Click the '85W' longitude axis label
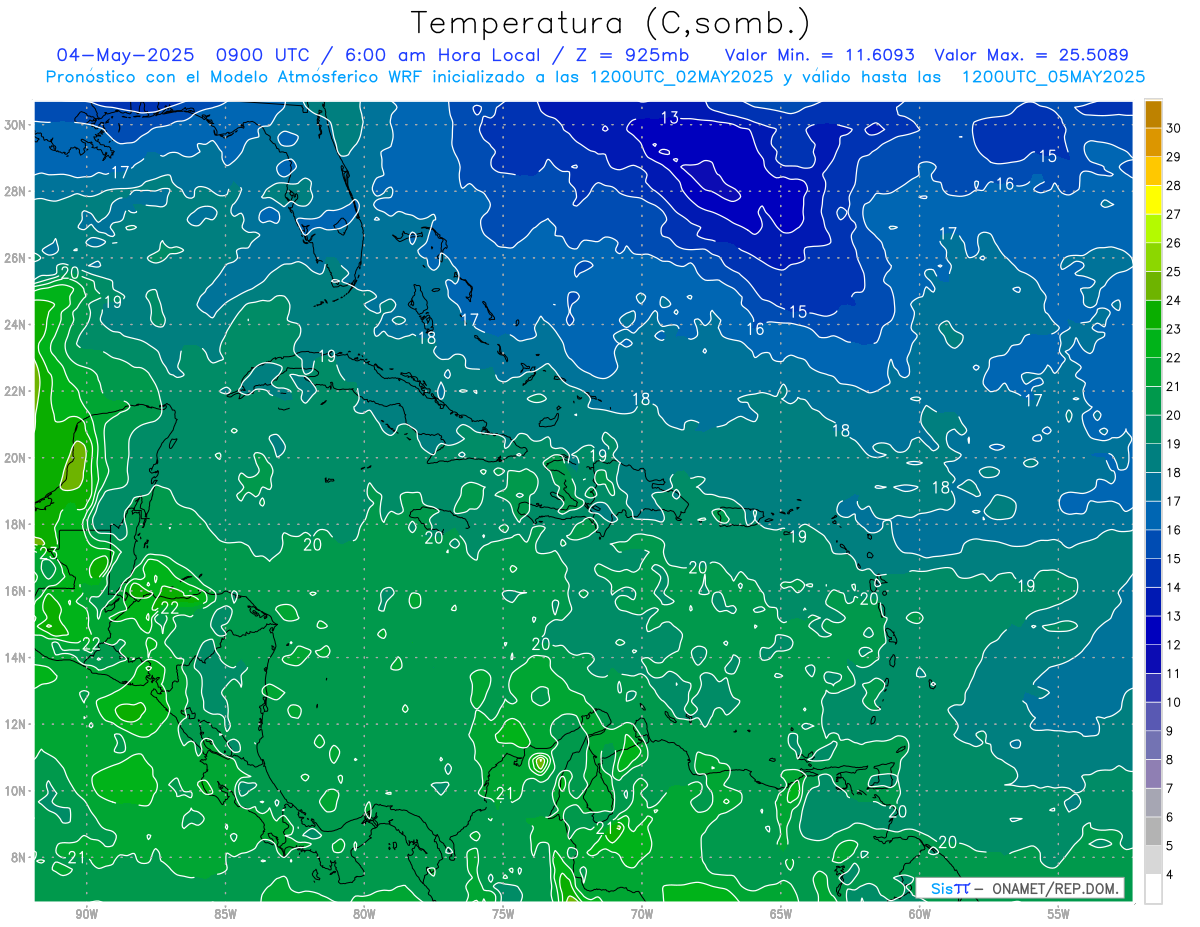This screenshot has width=1200, height=927. [x=225, y=914]
